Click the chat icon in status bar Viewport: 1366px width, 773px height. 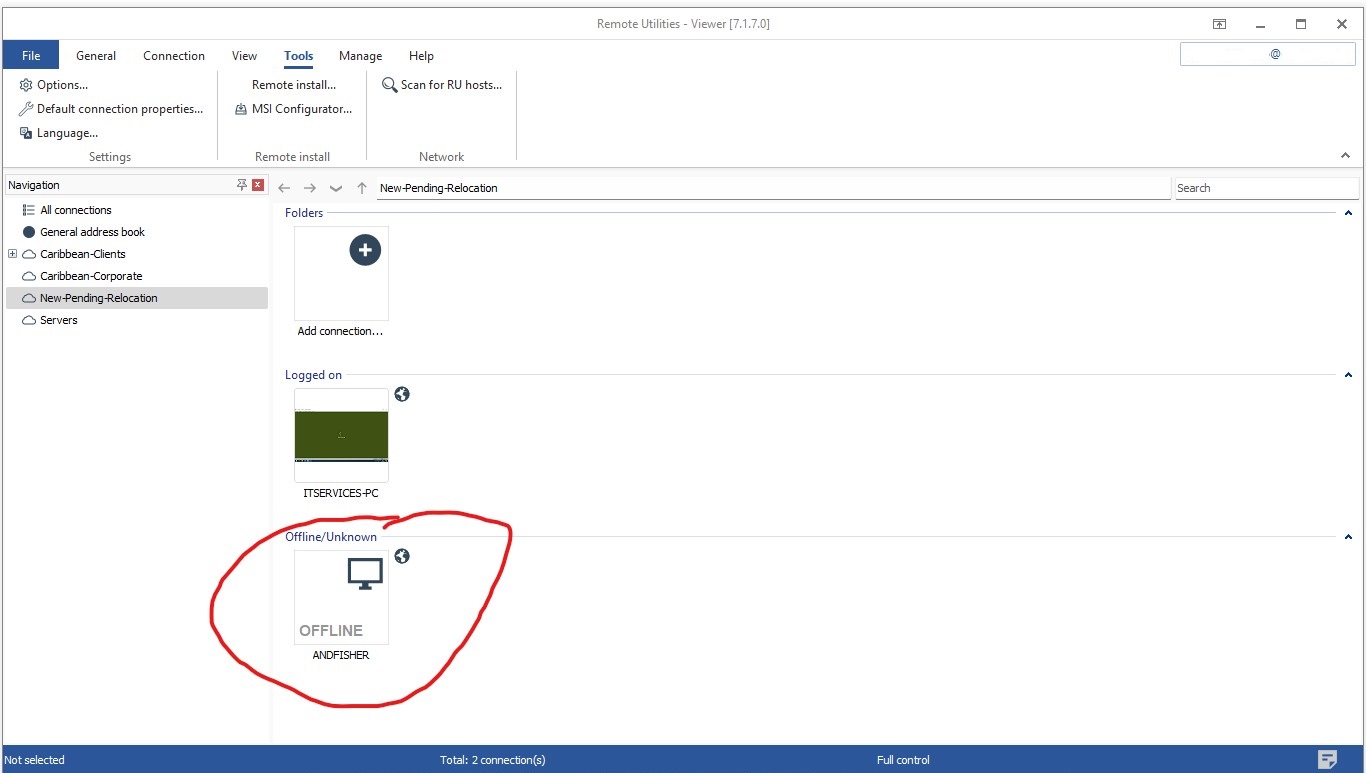1327,759
